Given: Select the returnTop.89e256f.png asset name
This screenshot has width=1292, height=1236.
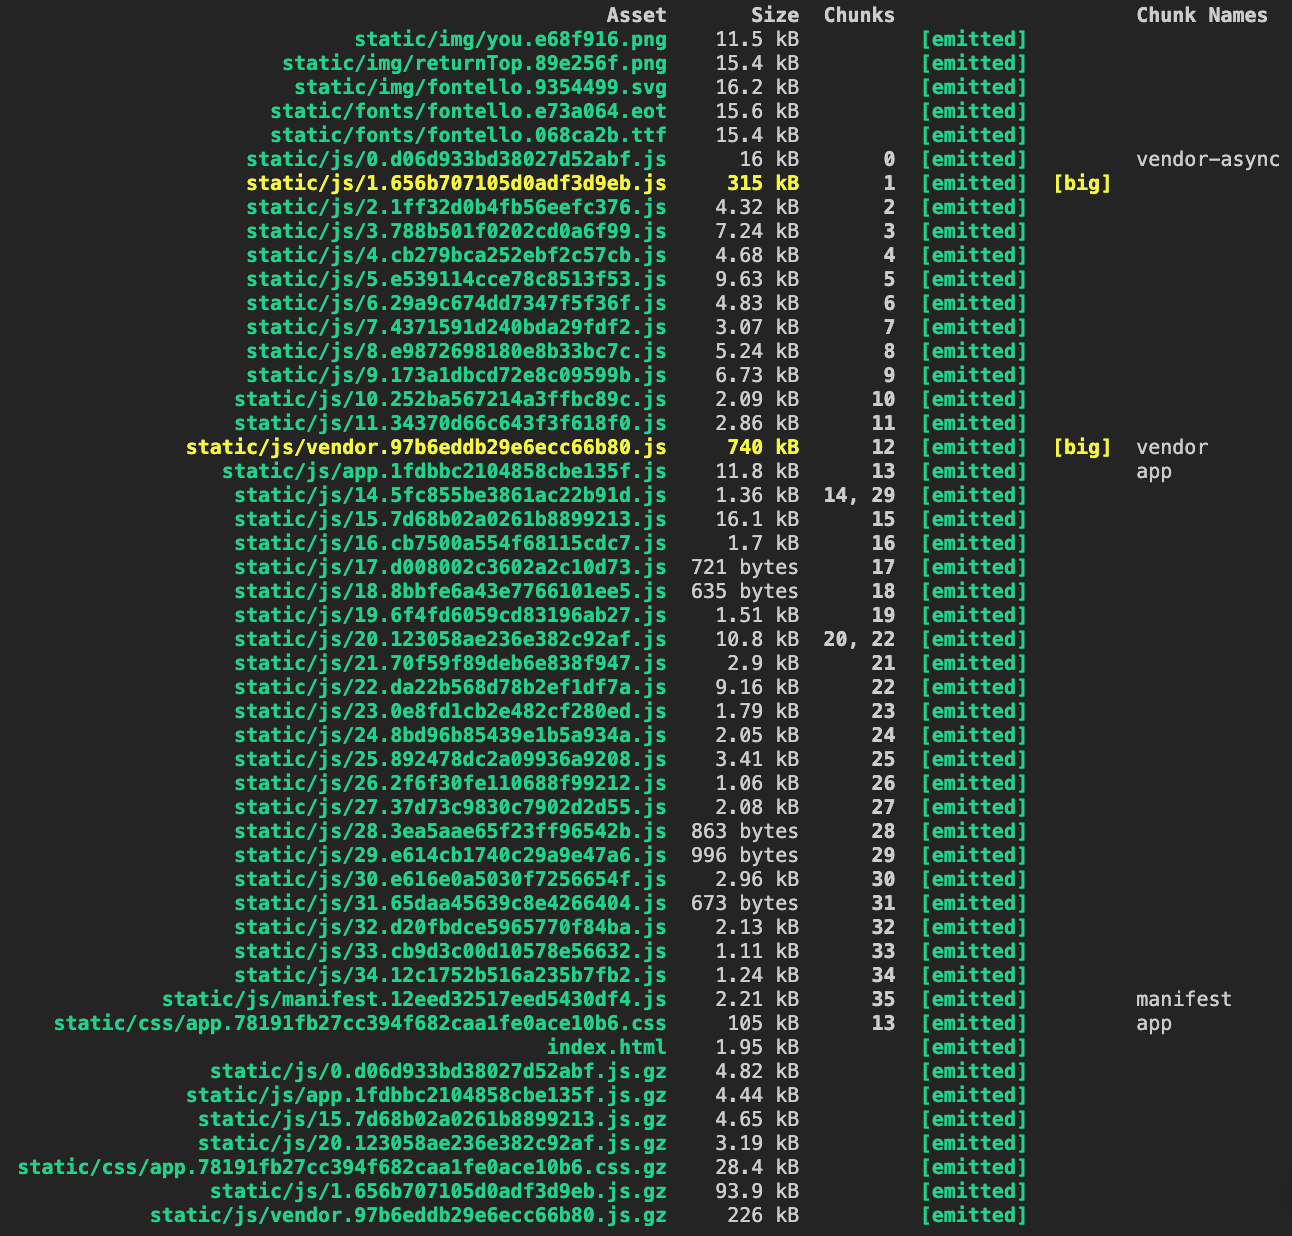Looking at the screenshot, I should (474, 63).
